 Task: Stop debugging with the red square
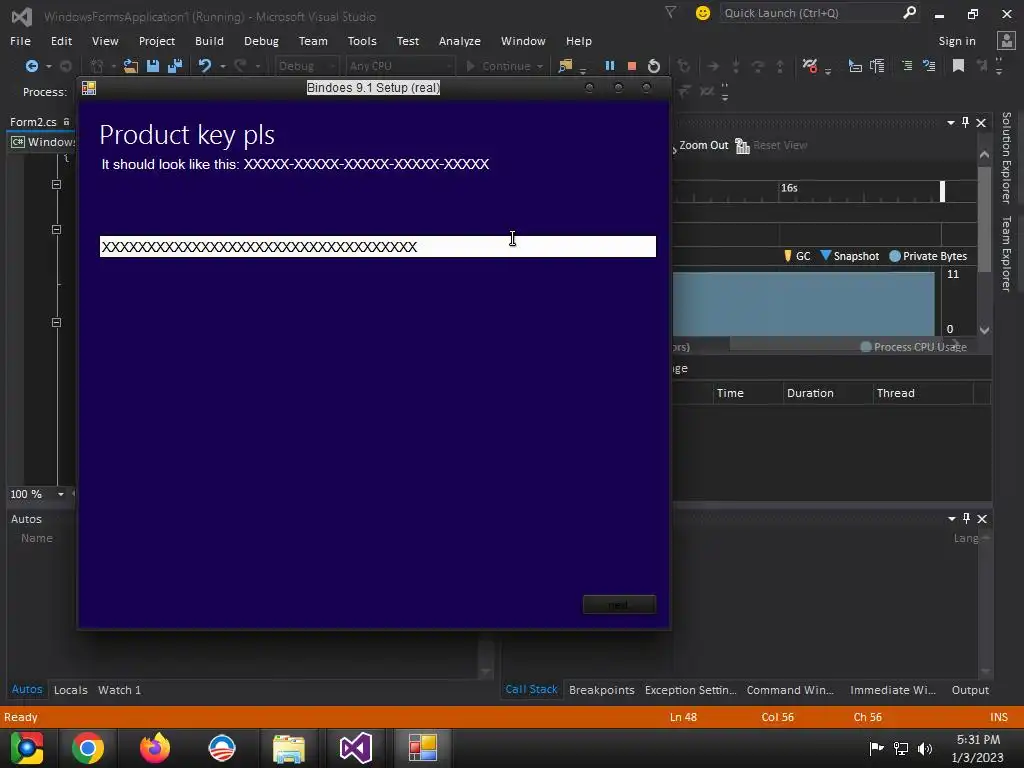coord(632,66)
